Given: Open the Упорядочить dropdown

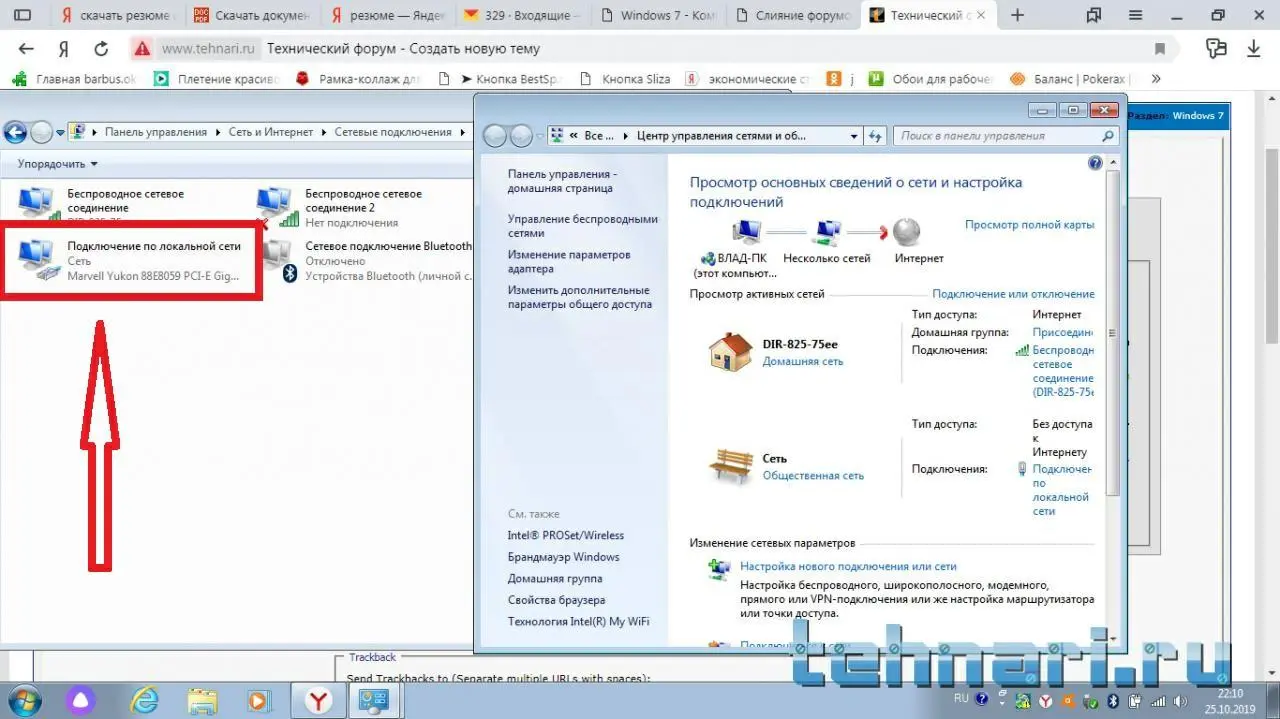Looking at the screenshot, I should (x=58, y=163).
